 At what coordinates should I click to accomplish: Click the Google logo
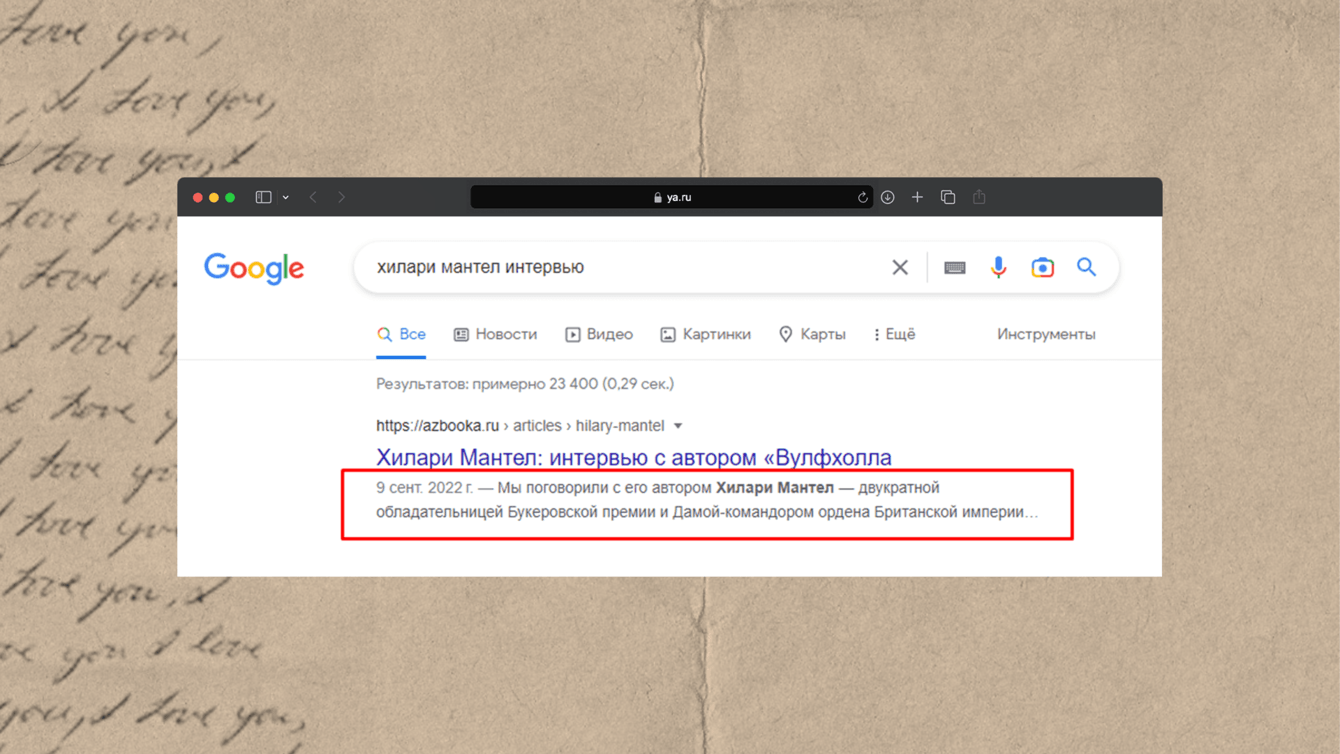pyautogui.click(x=254, y=268)
